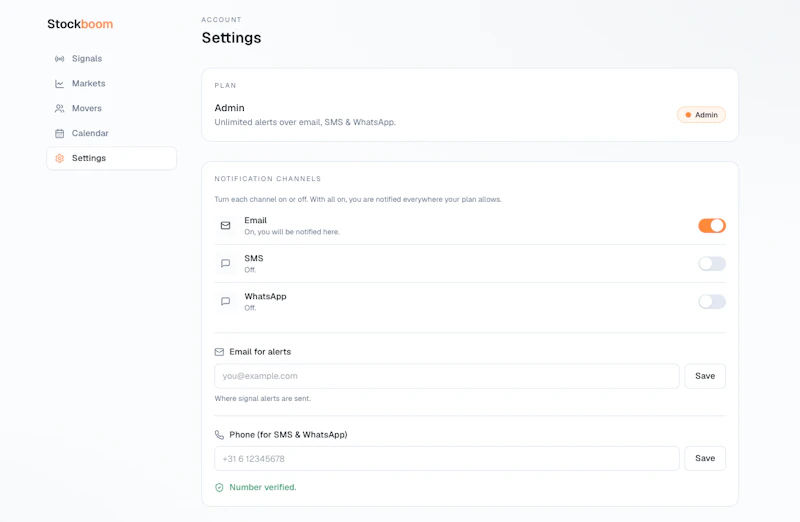Open the Movers page
The image size is (800, 522).
tap(111, 109)
